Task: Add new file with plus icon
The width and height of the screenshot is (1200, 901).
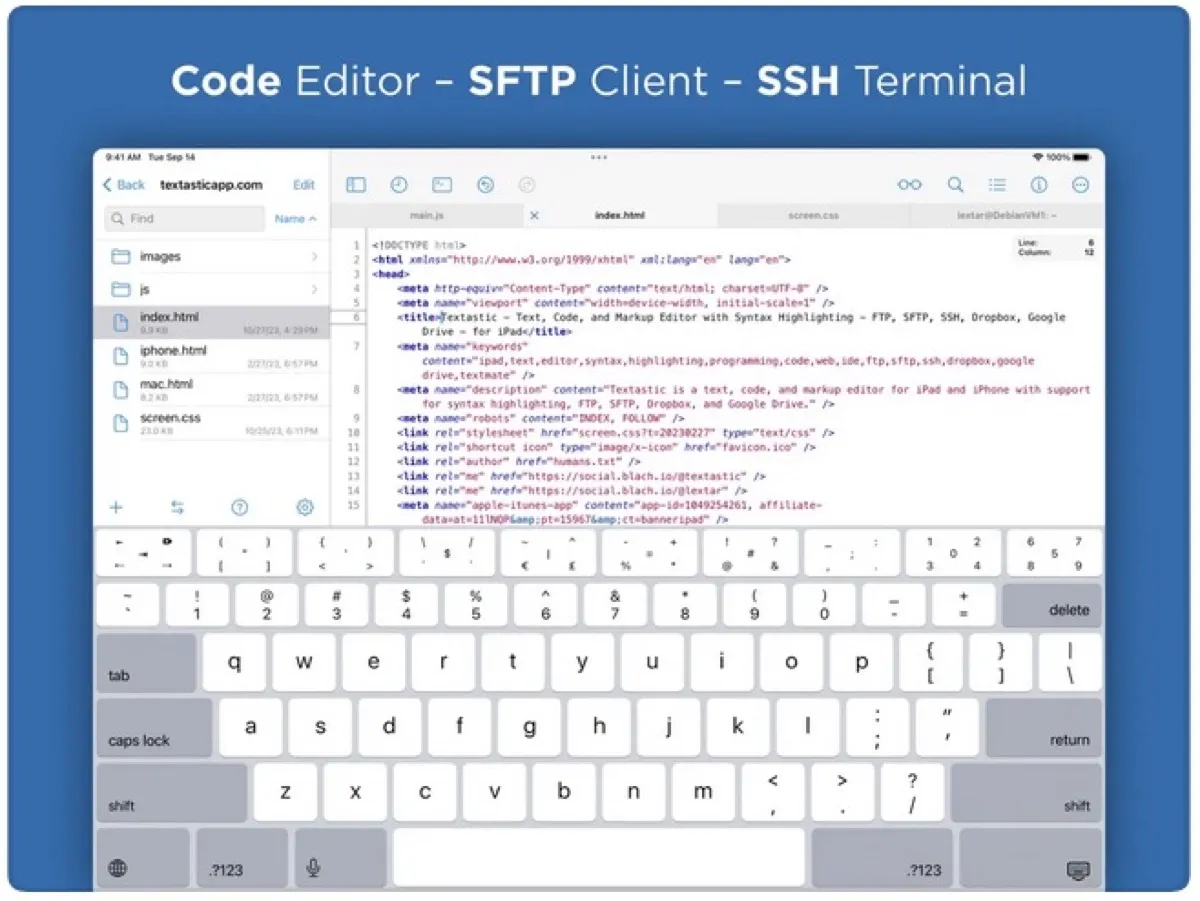Action: point(116,508)
